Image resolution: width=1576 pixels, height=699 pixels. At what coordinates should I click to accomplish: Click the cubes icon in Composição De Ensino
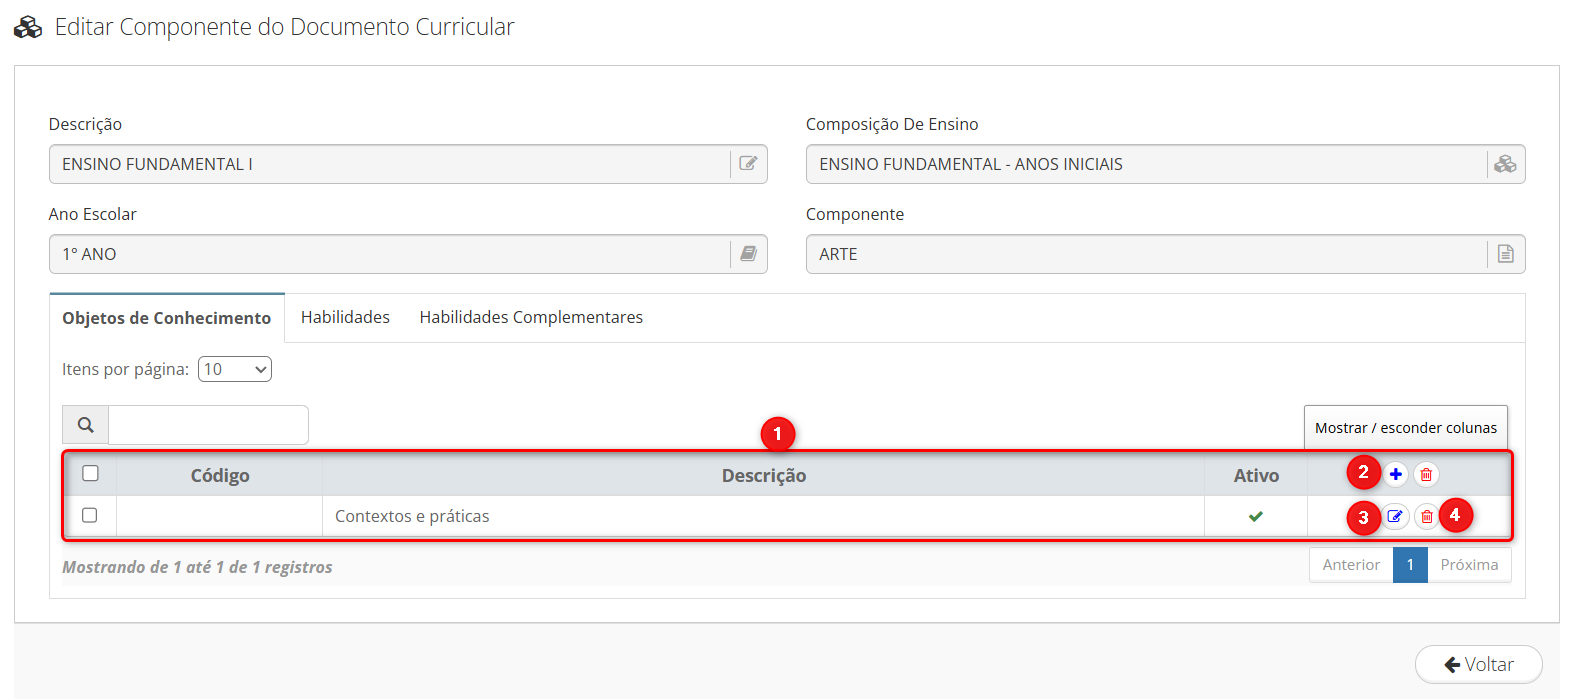tap(1505, 164)
